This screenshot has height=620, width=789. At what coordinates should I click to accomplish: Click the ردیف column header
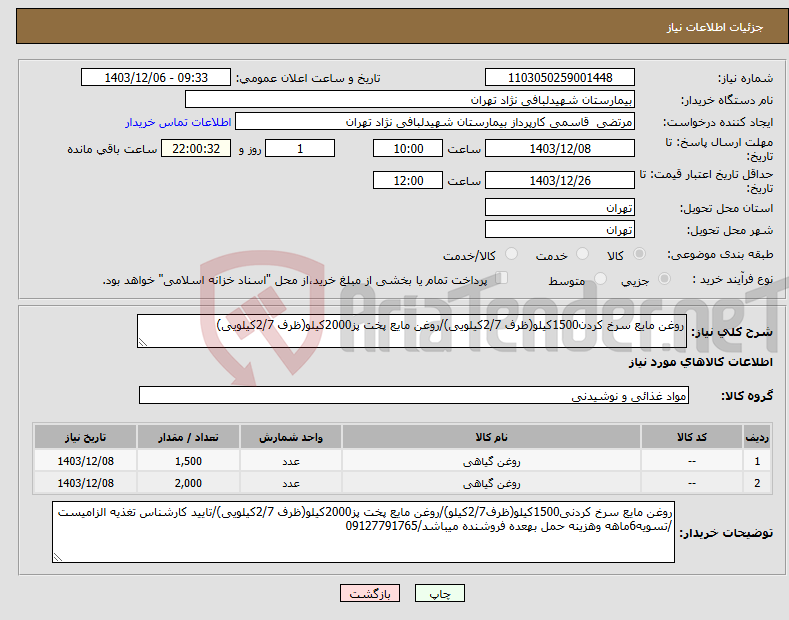tap(757, 437)
